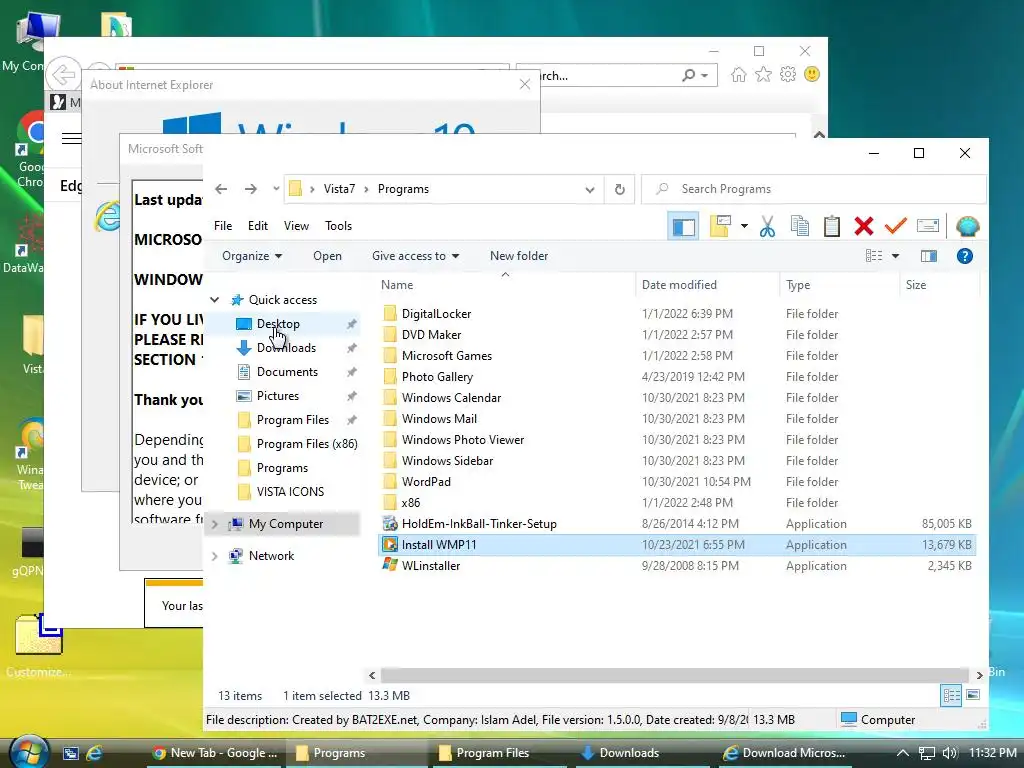Click the red X Delete toolbar icon
This screenshot has width=1024, height=768.
pos(863,227)
